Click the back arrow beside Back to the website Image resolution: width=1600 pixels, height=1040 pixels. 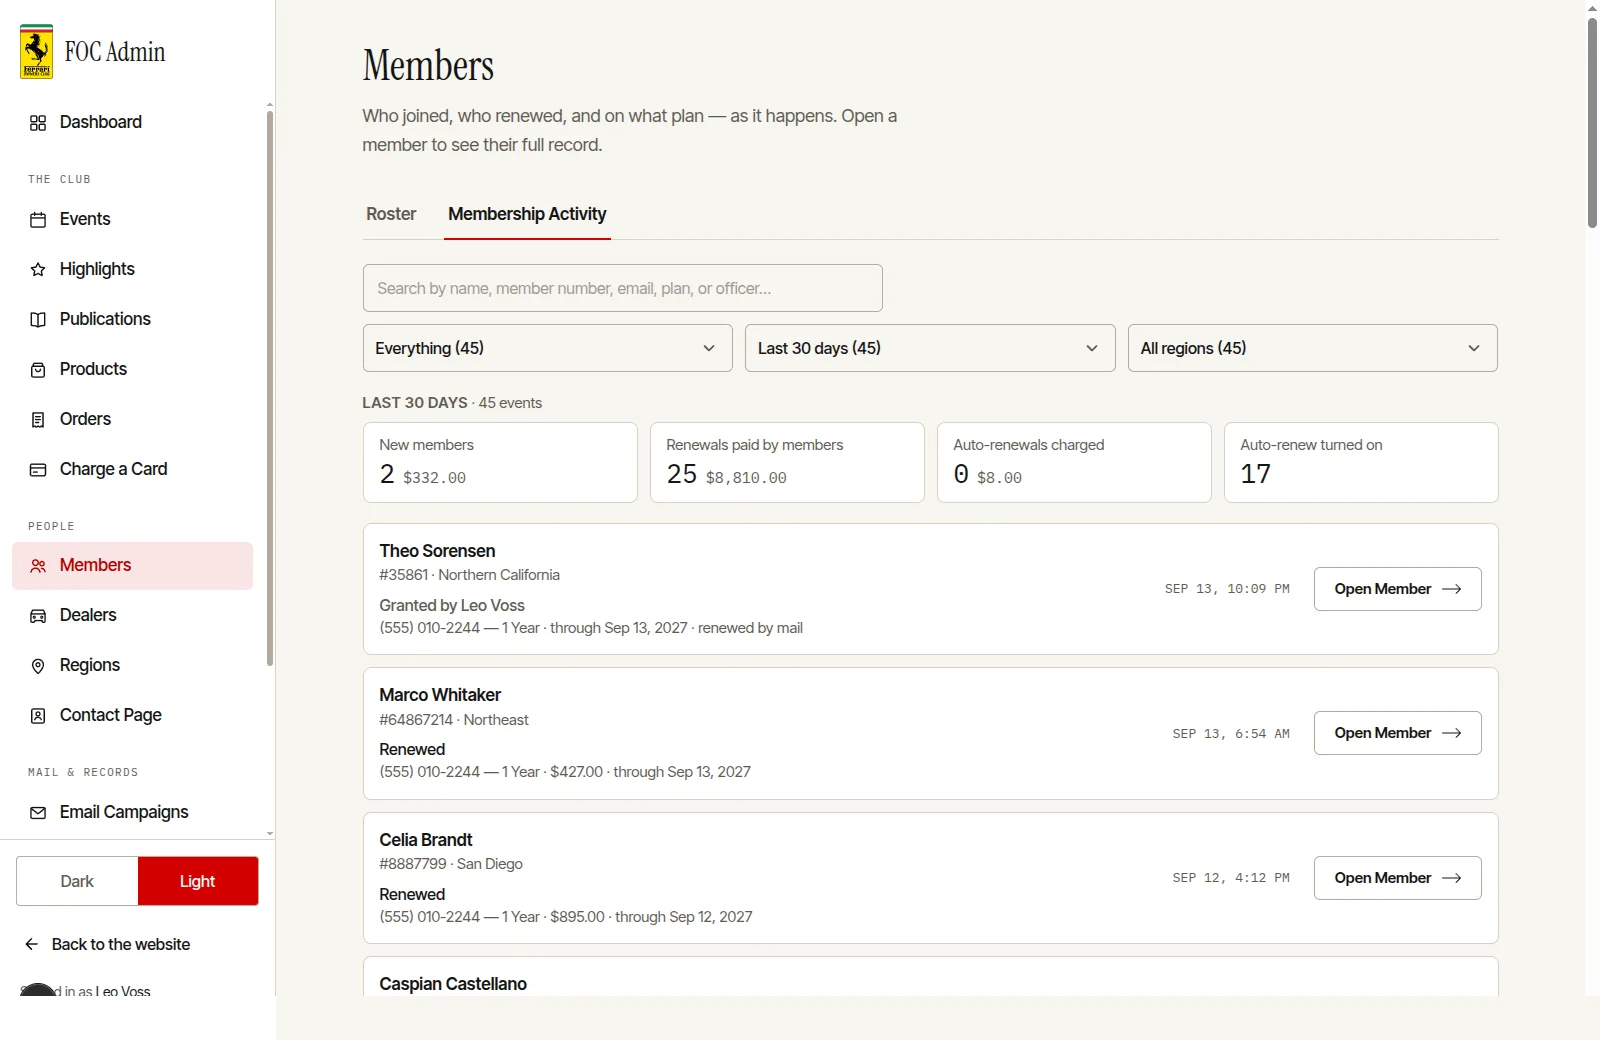[32, 944]
